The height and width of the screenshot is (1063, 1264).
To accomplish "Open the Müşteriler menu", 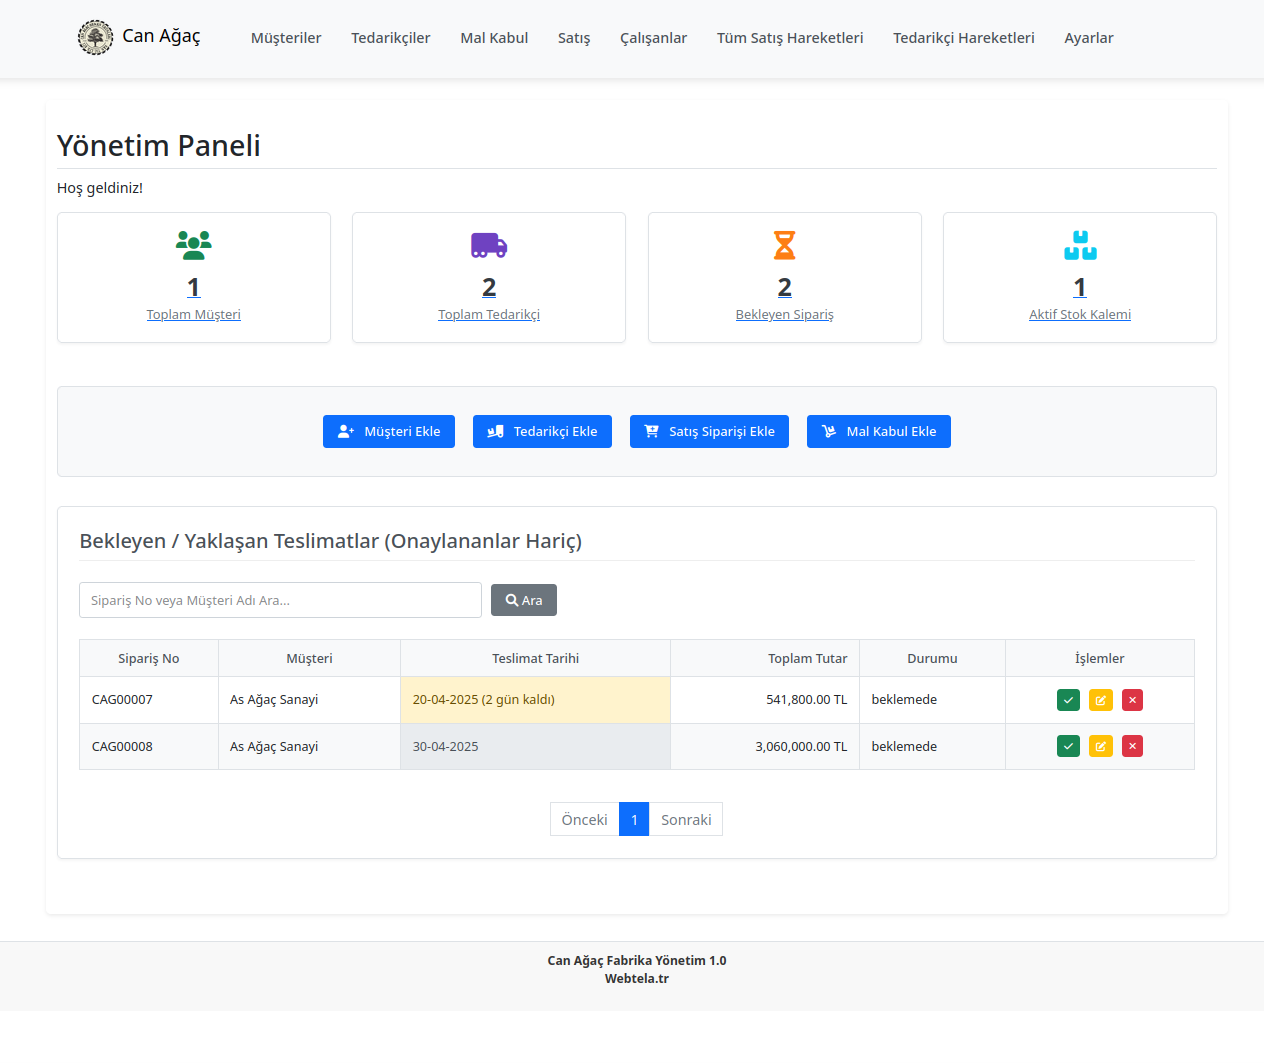I will click(x=286, y=38).
